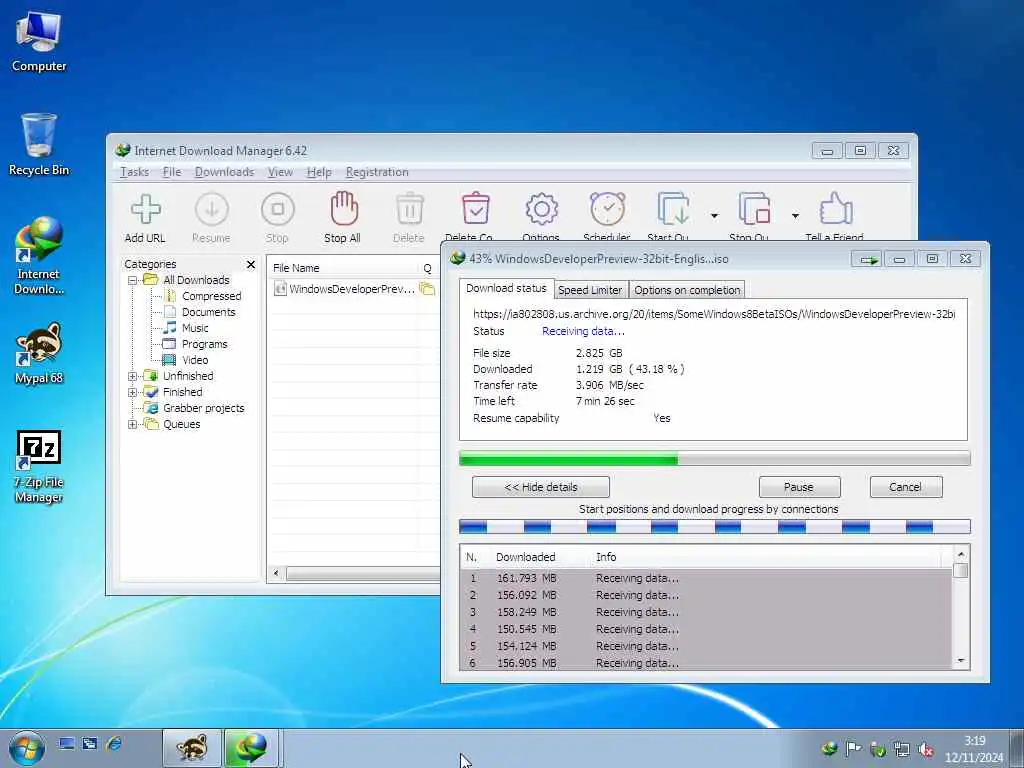Open the View menu
1024x768 pixels.
[280, 172]
